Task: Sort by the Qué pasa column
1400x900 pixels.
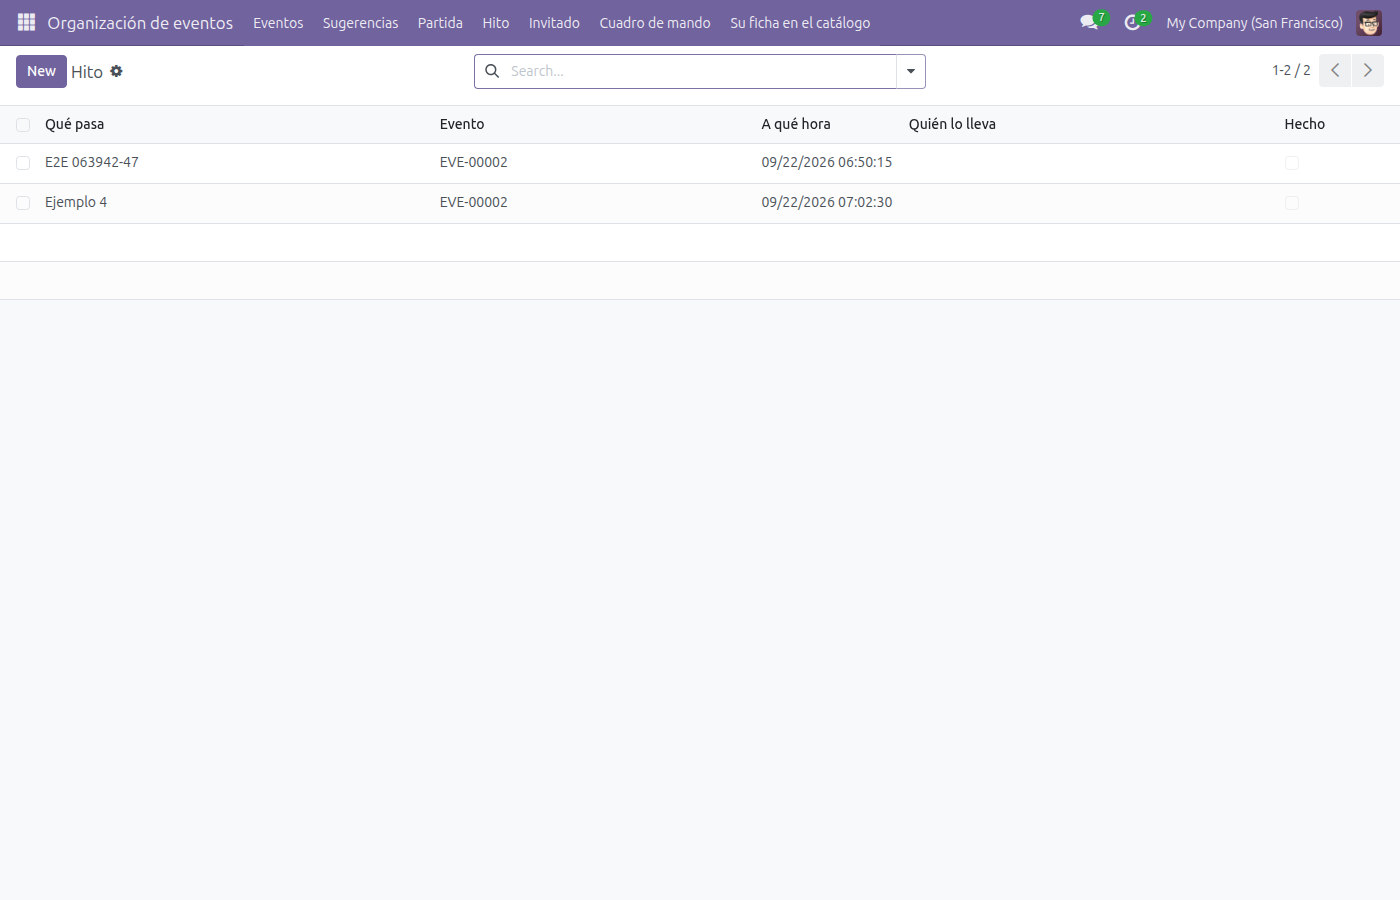Action: pos(74,124)
